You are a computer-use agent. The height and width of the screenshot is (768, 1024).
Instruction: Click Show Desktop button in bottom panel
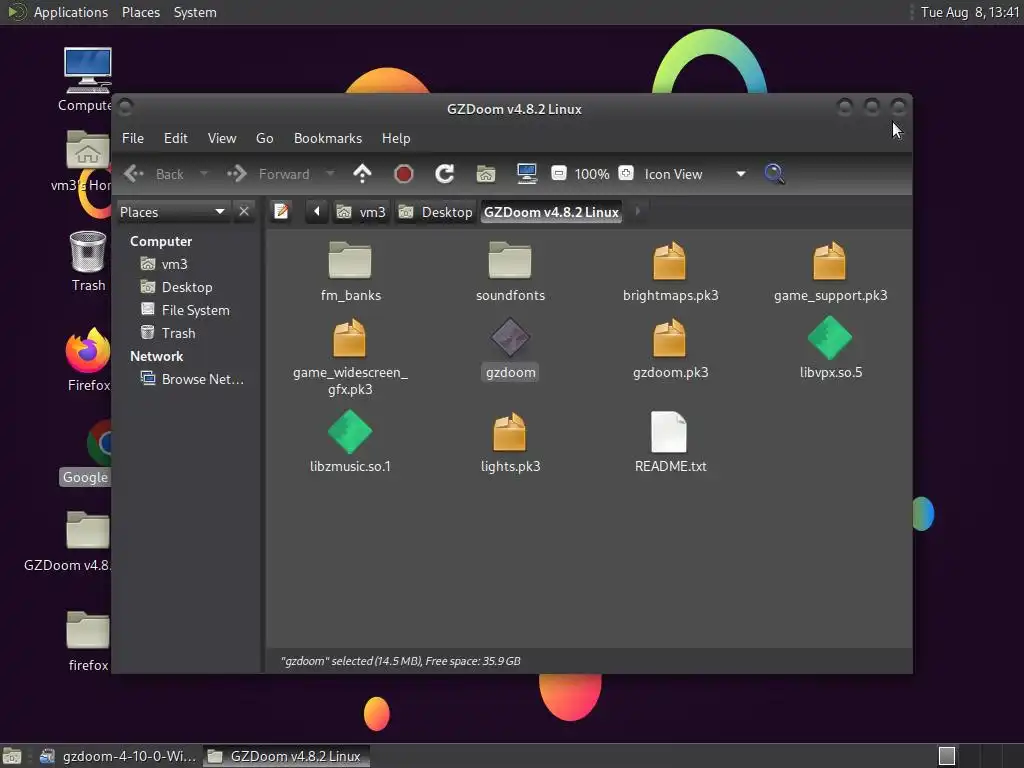tap(12, 756)
